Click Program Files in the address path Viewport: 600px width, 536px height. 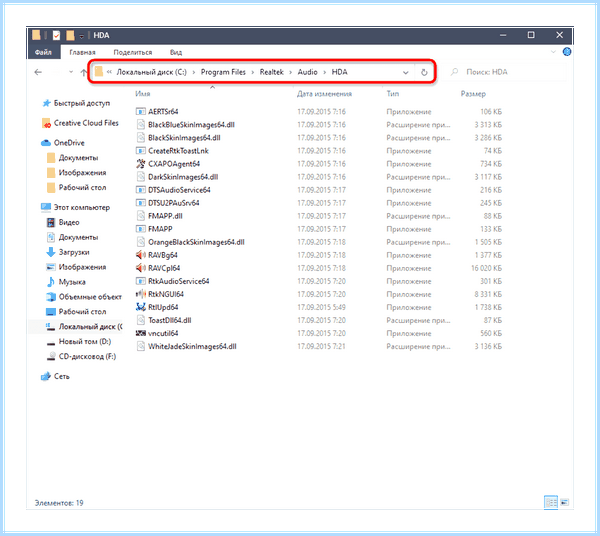pos(223,72)
